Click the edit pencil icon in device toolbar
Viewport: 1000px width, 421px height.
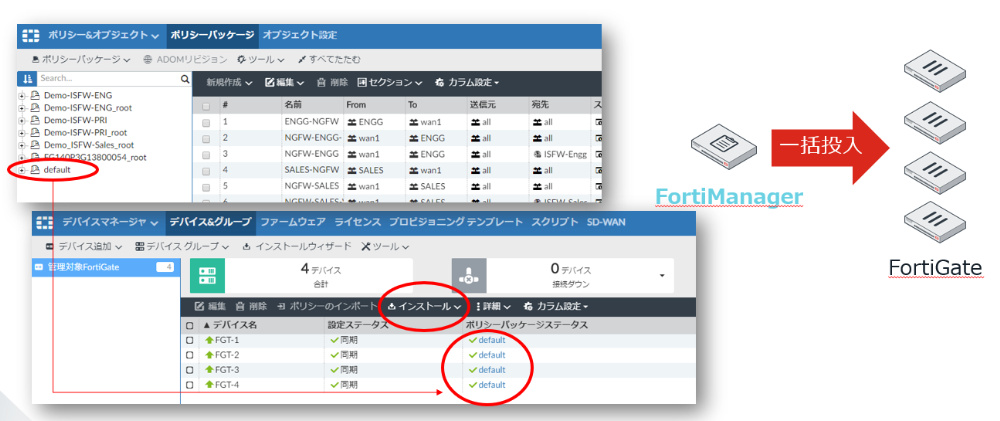(198, 307)
